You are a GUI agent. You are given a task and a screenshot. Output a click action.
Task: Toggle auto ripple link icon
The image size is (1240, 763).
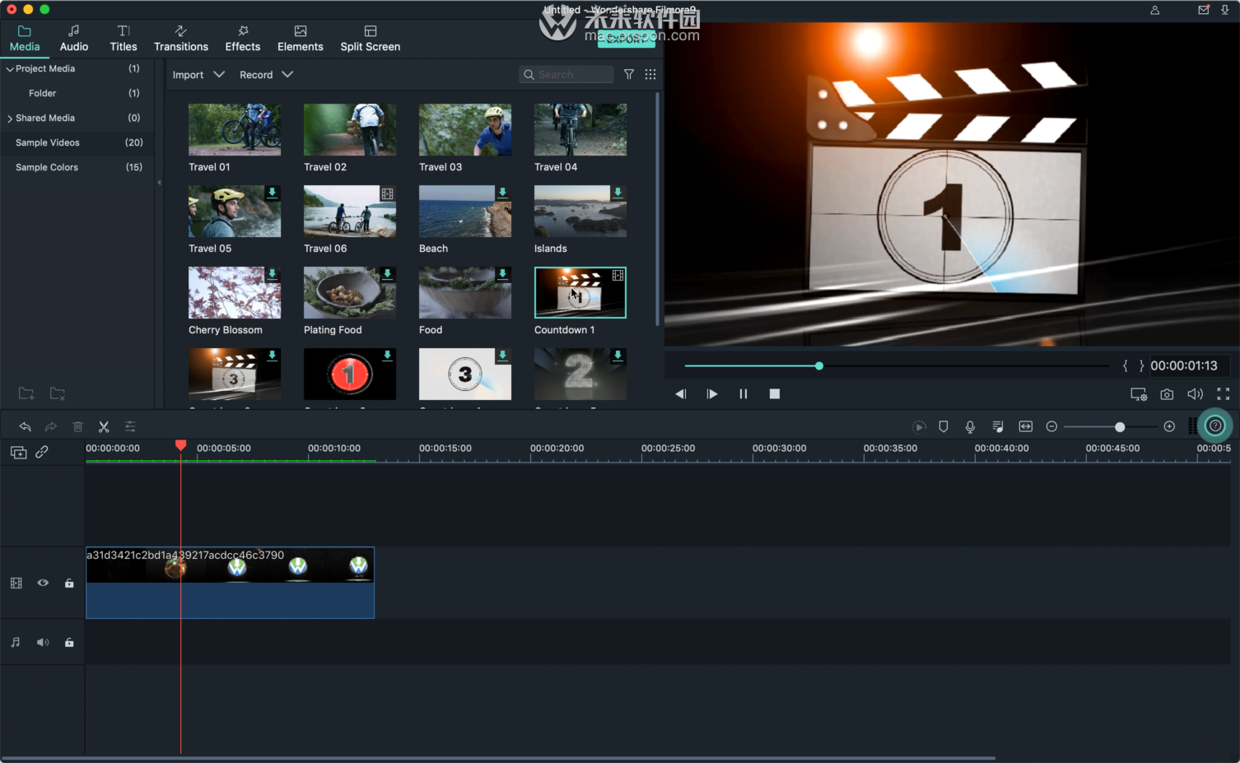pos(42,452)
